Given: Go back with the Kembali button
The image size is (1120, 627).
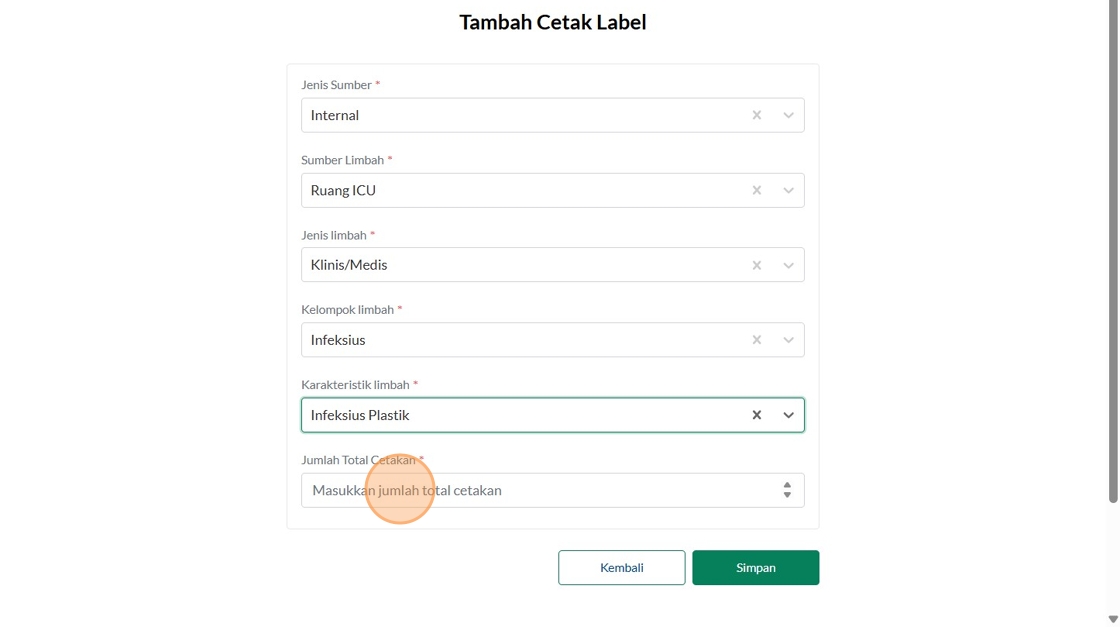Looking at the screenshot, I should tap(621, 567).
